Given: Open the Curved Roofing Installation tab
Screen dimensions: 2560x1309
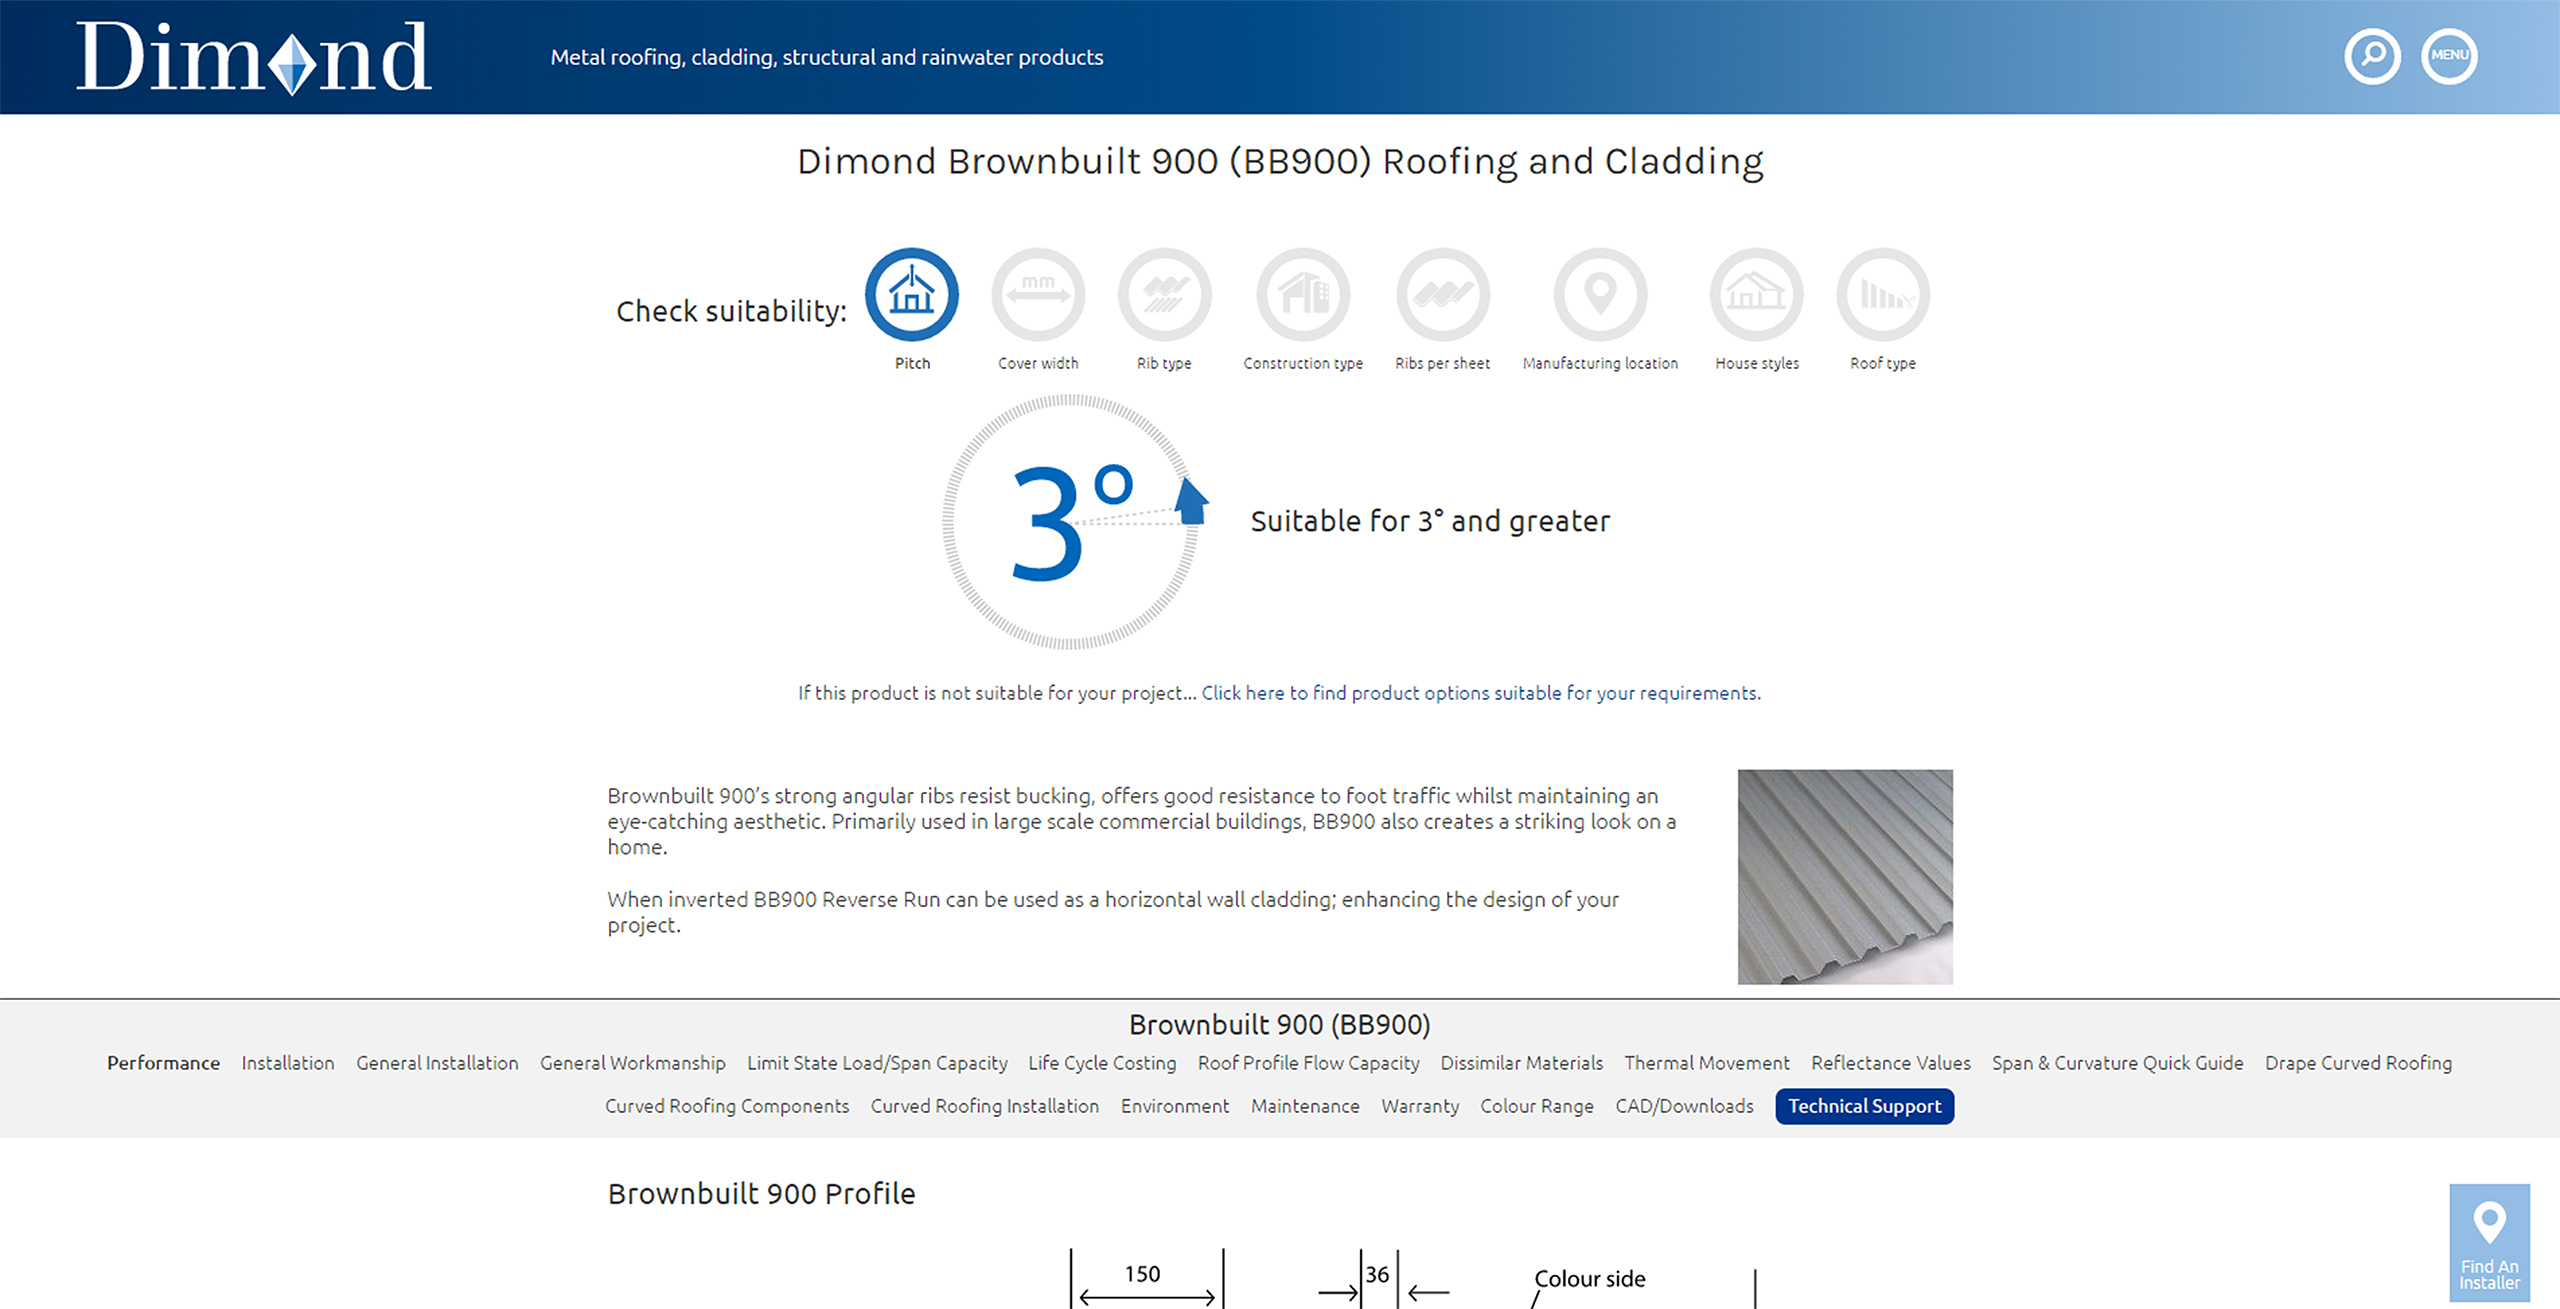Looking at the screenshot, I should click(984, 1106).
